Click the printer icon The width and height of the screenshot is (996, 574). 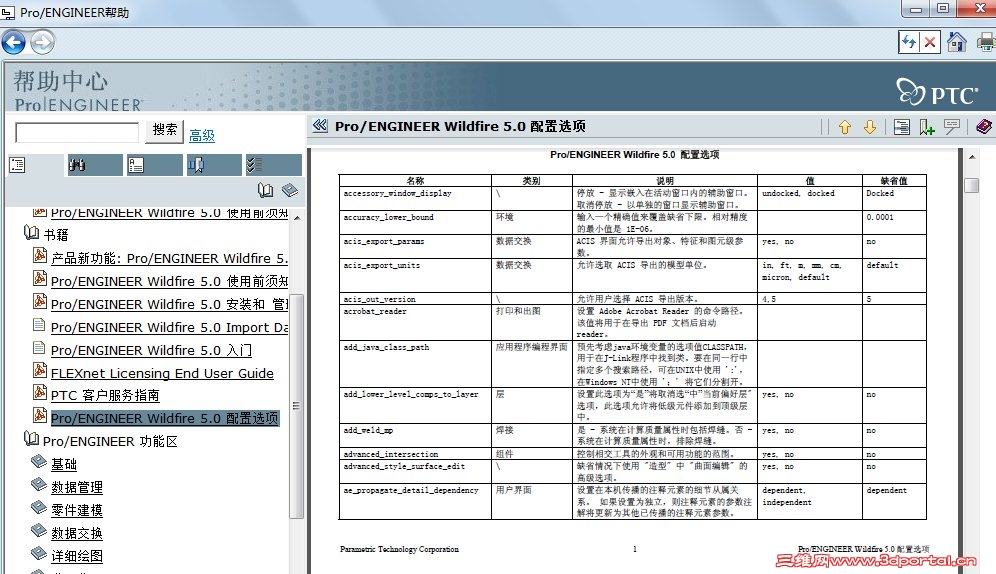pos(986,43)
